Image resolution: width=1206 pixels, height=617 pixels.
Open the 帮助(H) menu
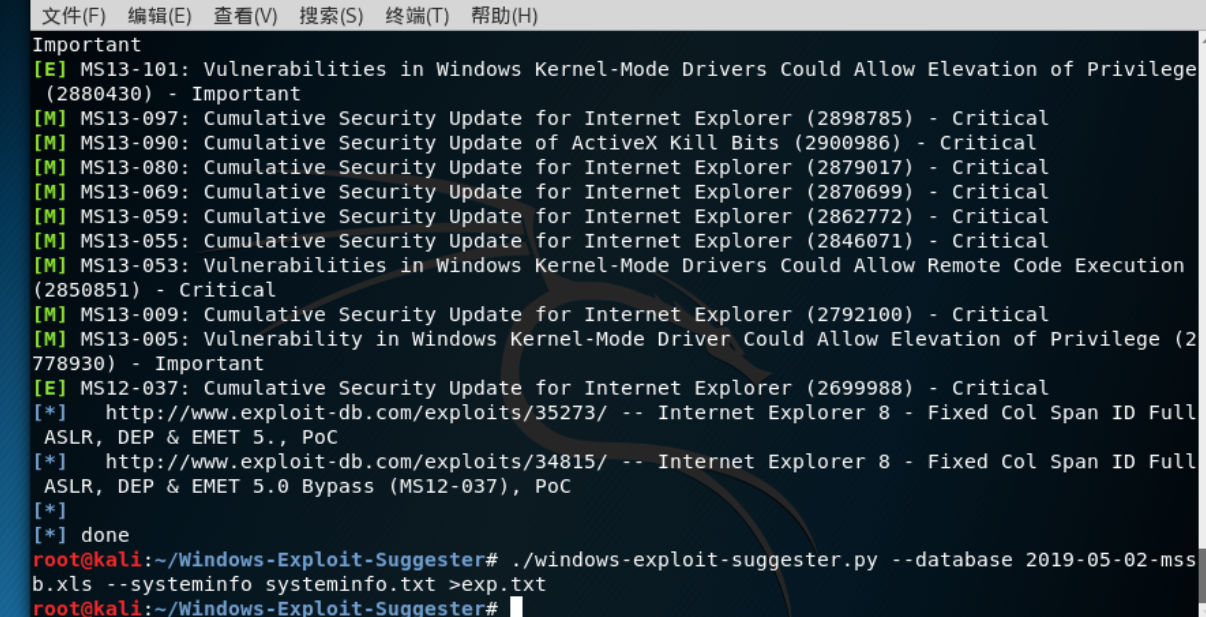[x=504, y=16]
